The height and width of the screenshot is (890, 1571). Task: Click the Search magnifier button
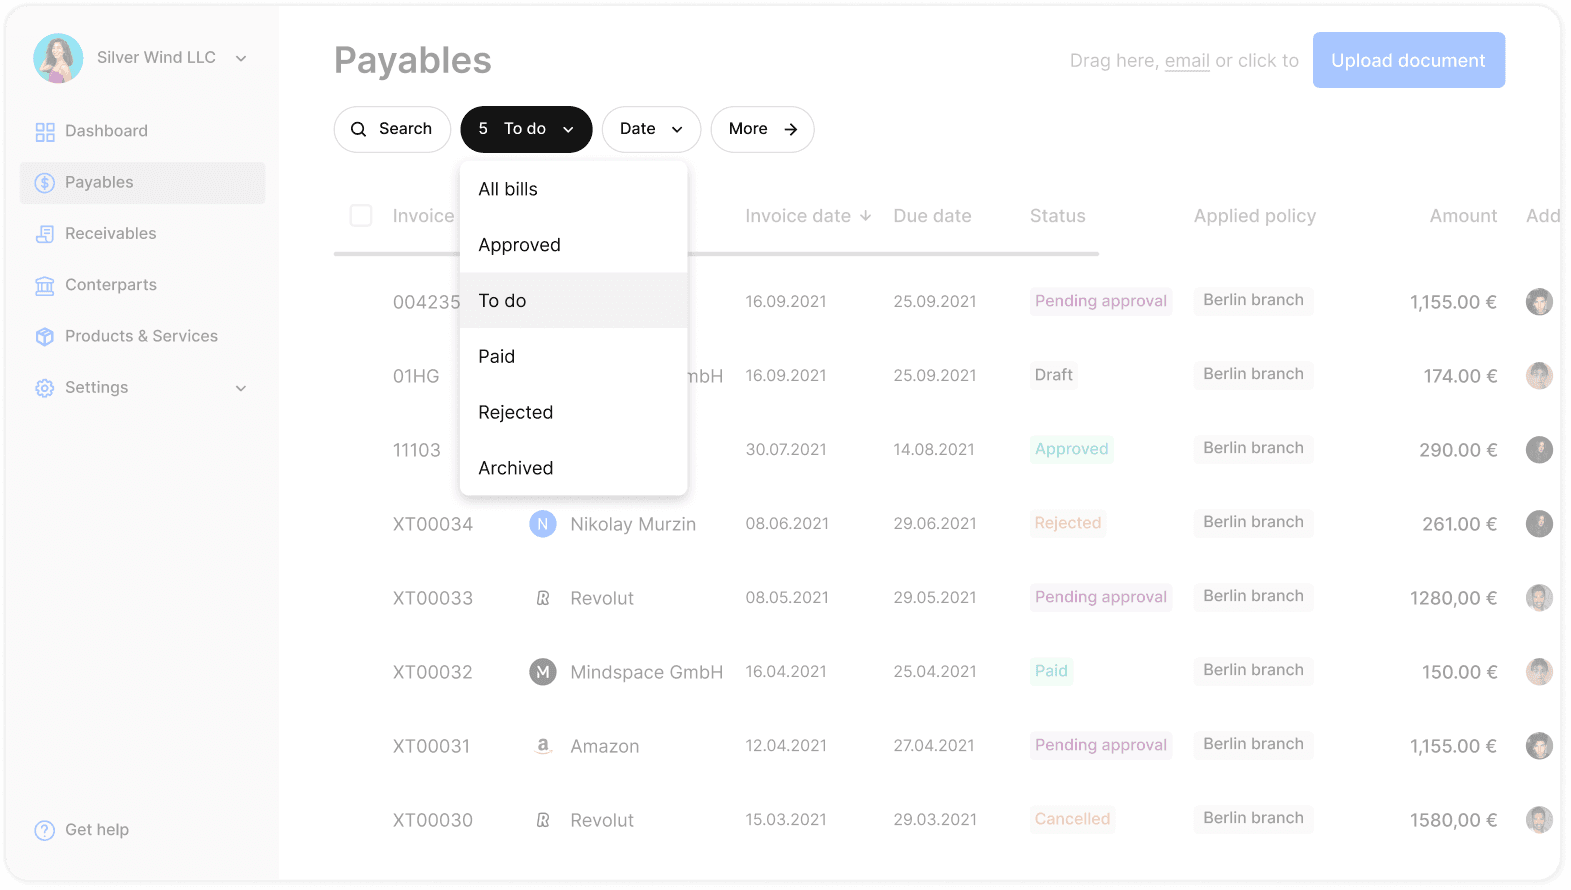(x=392, y=129)
